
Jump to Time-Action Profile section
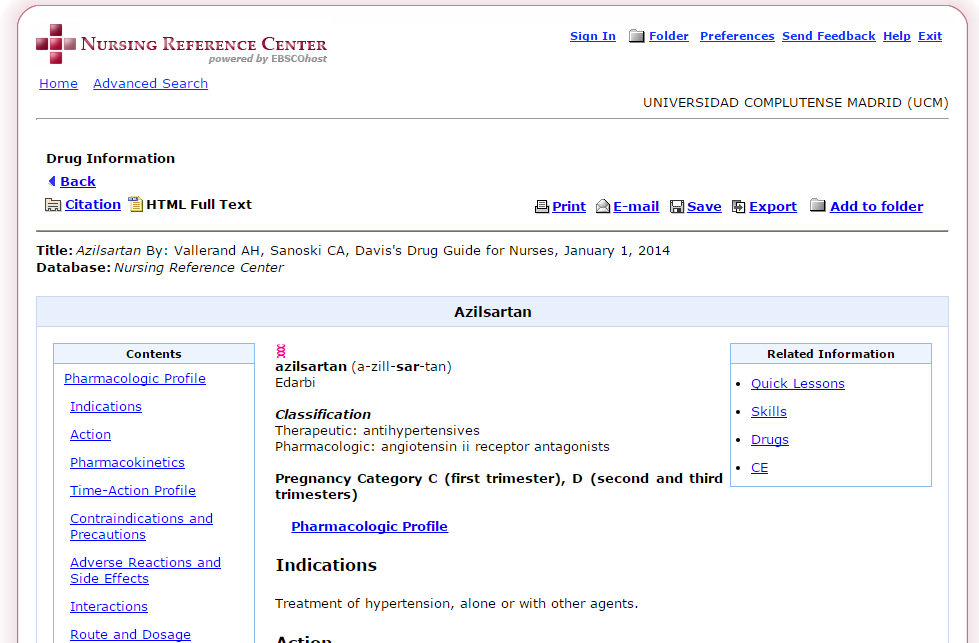[x=133, y=491]
